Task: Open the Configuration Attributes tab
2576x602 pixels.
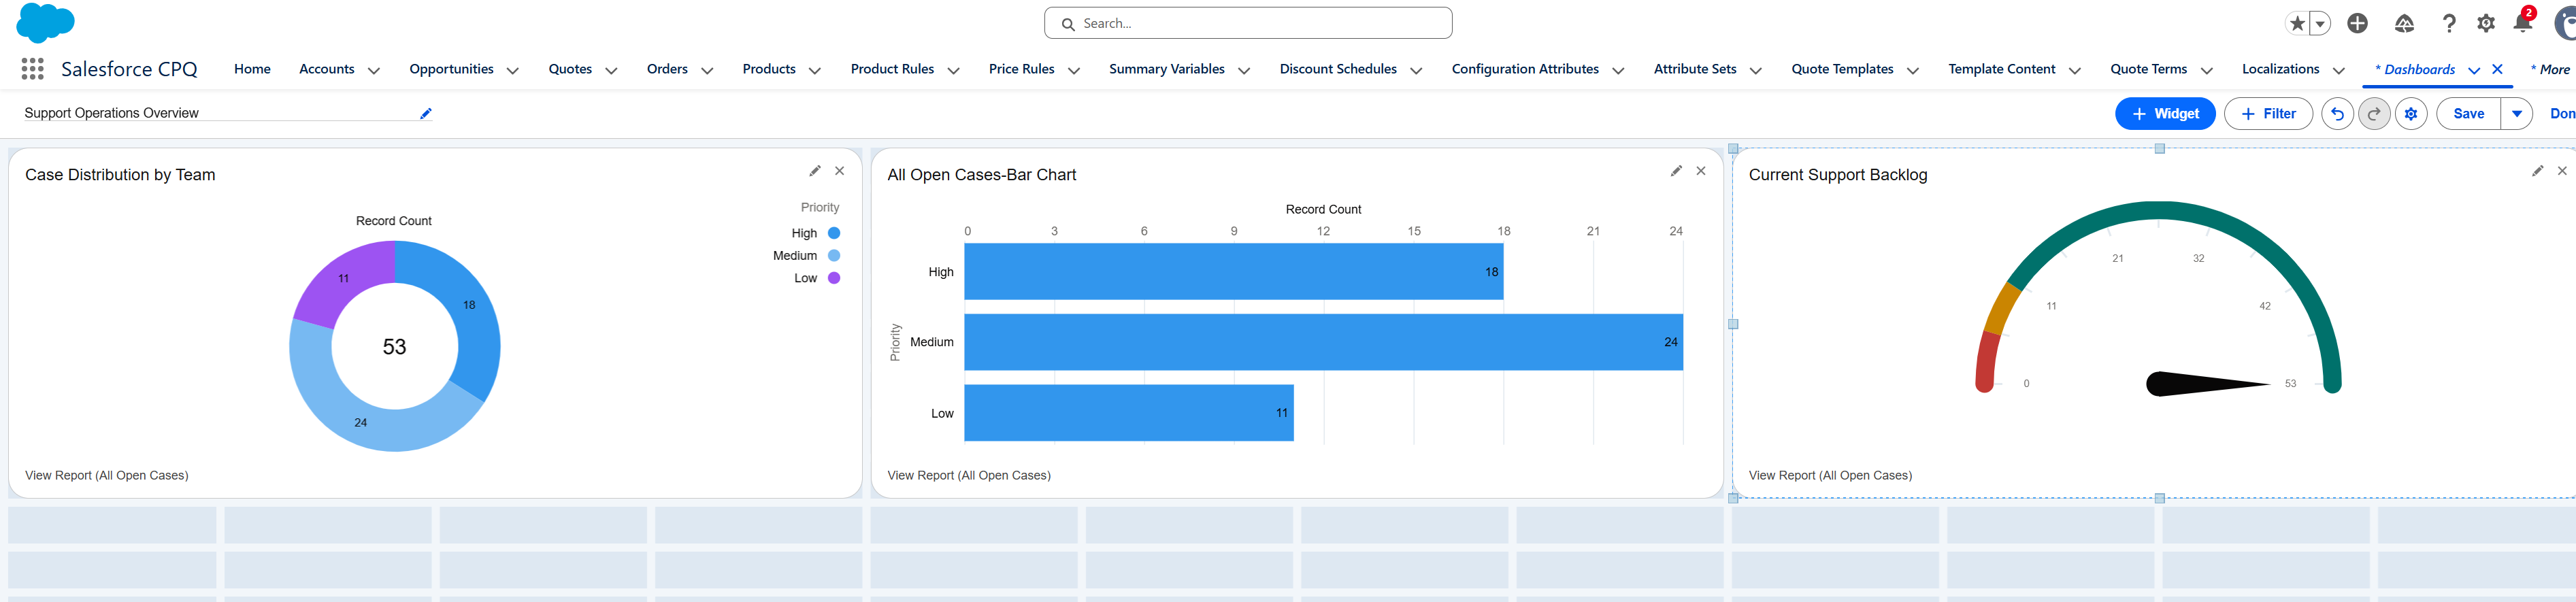Action: (x=1525, y=69)
